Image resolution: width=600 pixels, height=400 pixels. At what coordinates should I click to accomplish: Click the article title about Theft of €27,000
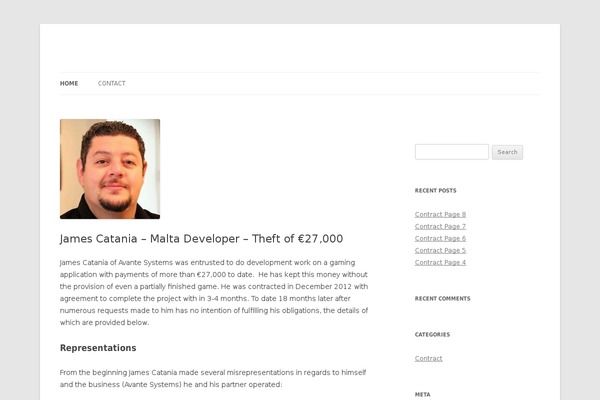pyautogui.click(x=201, y=239)
